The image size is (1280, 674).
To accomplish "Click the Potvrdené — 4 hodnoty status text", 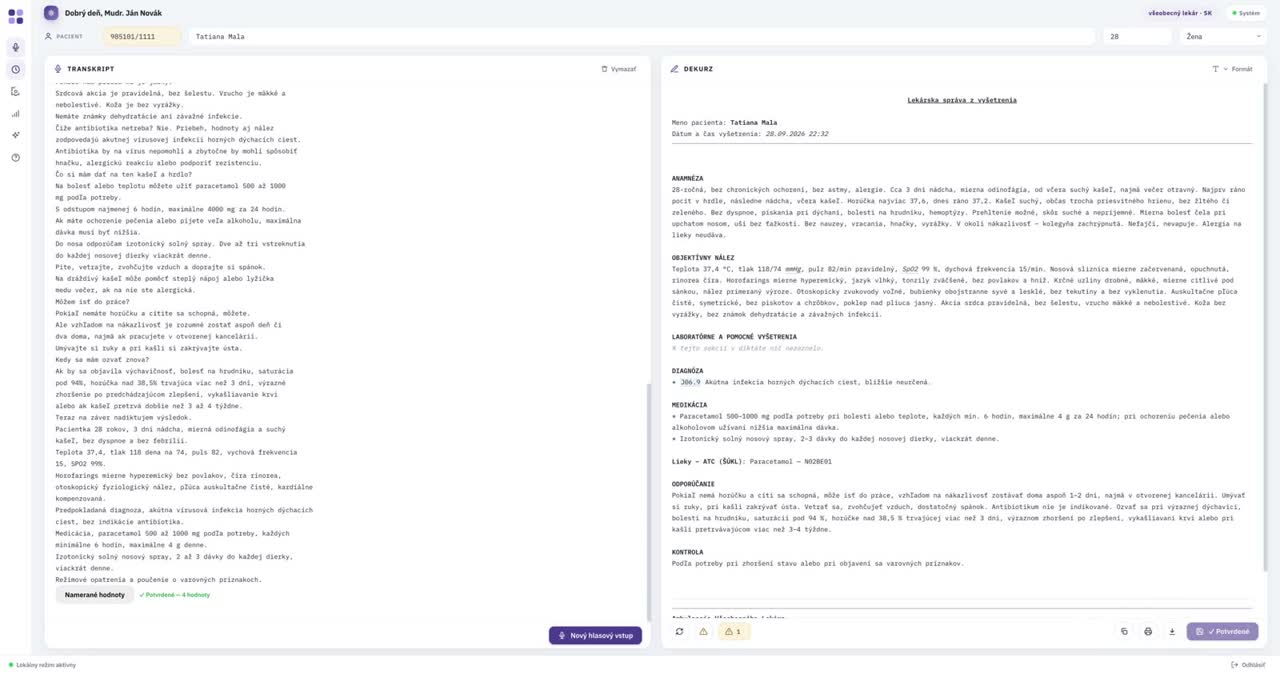I will pyautogui.click(x=175, y=595).
